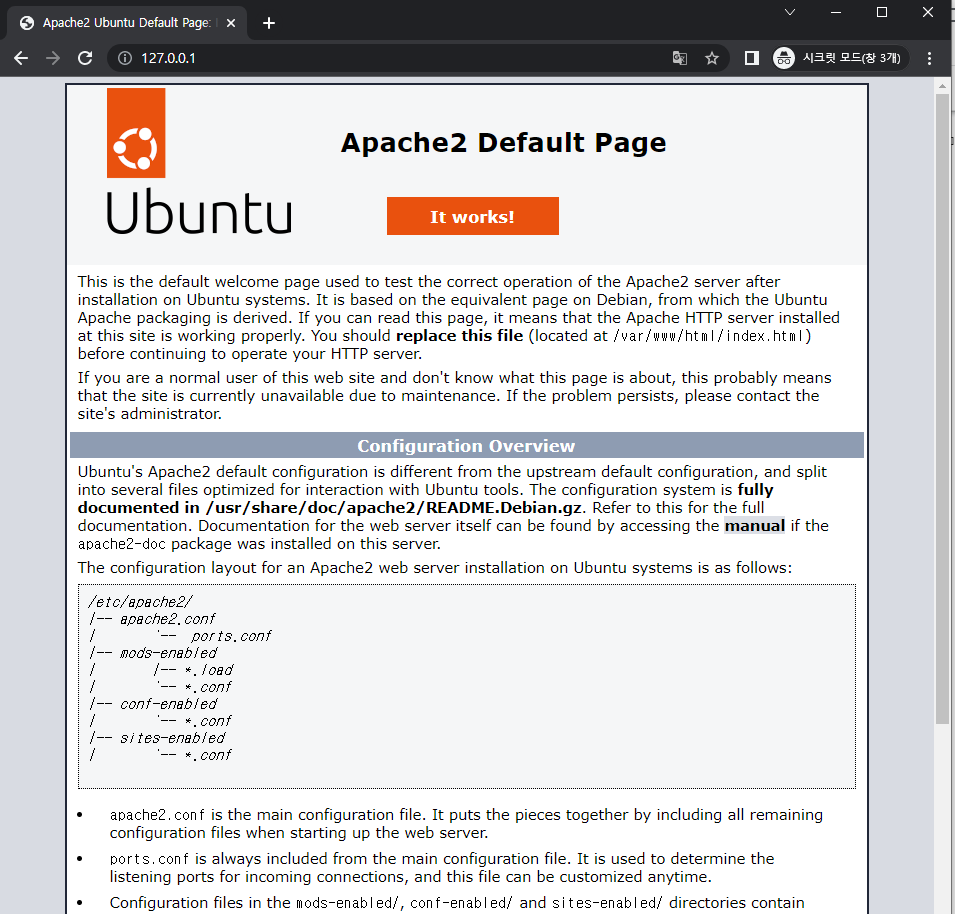This screenshot has height=914, width=955.
Task: Click sites-enabled in the config tree
Action: 172,738
